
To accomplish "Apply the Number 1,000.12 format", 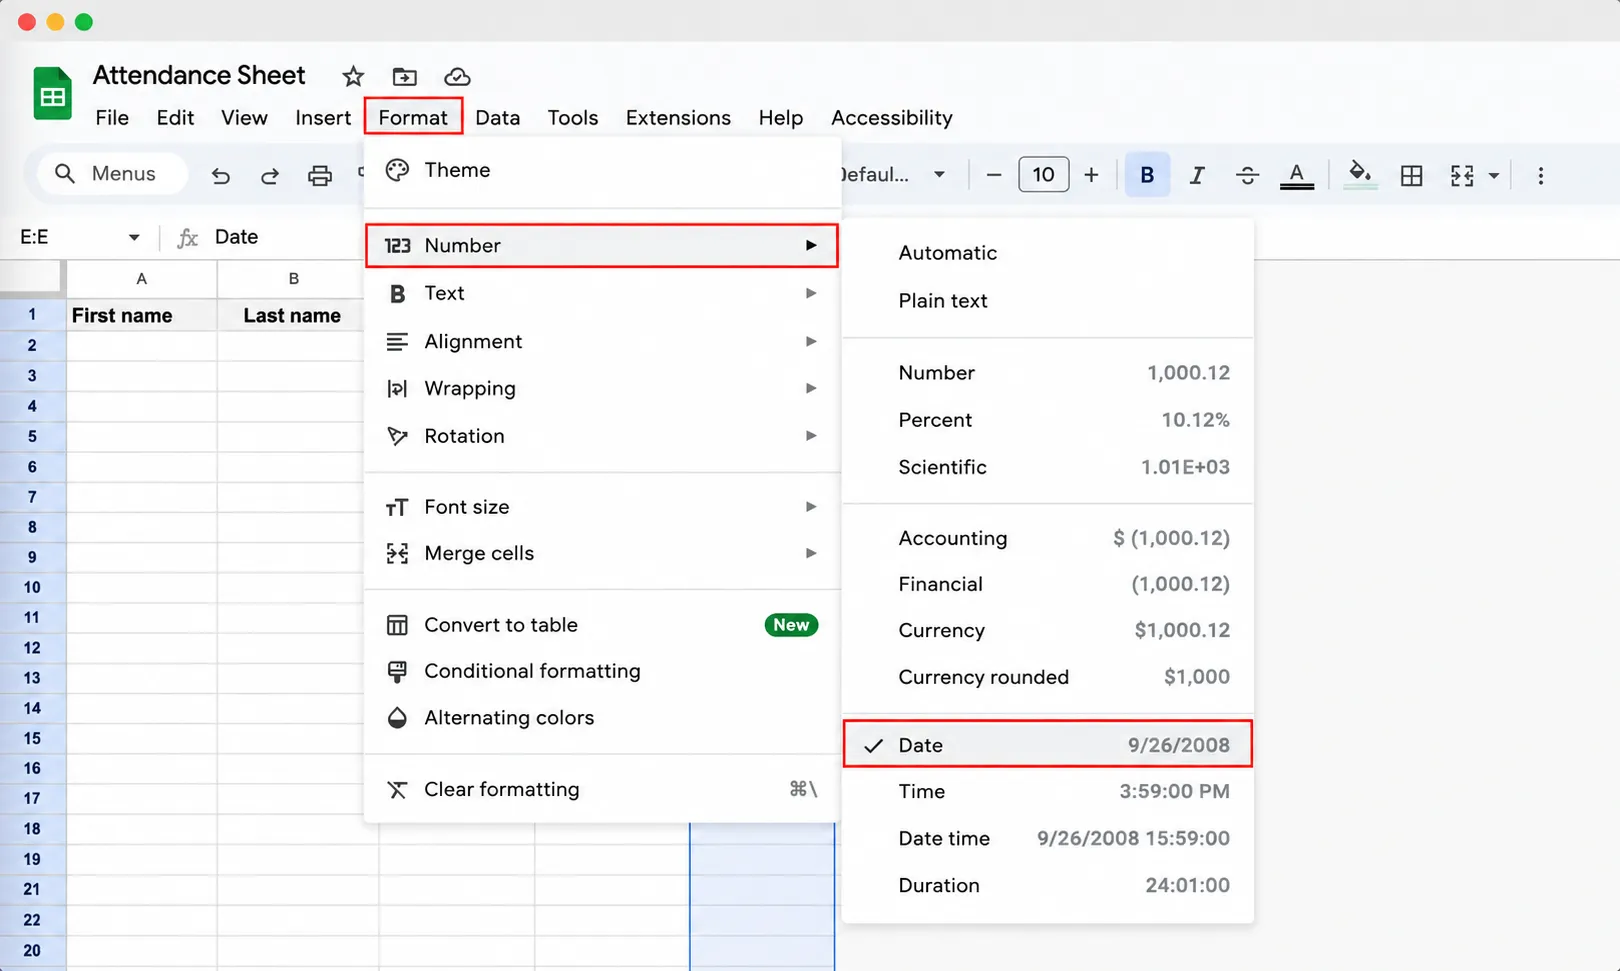I will pyautogui.click(x=1048, y=373).
